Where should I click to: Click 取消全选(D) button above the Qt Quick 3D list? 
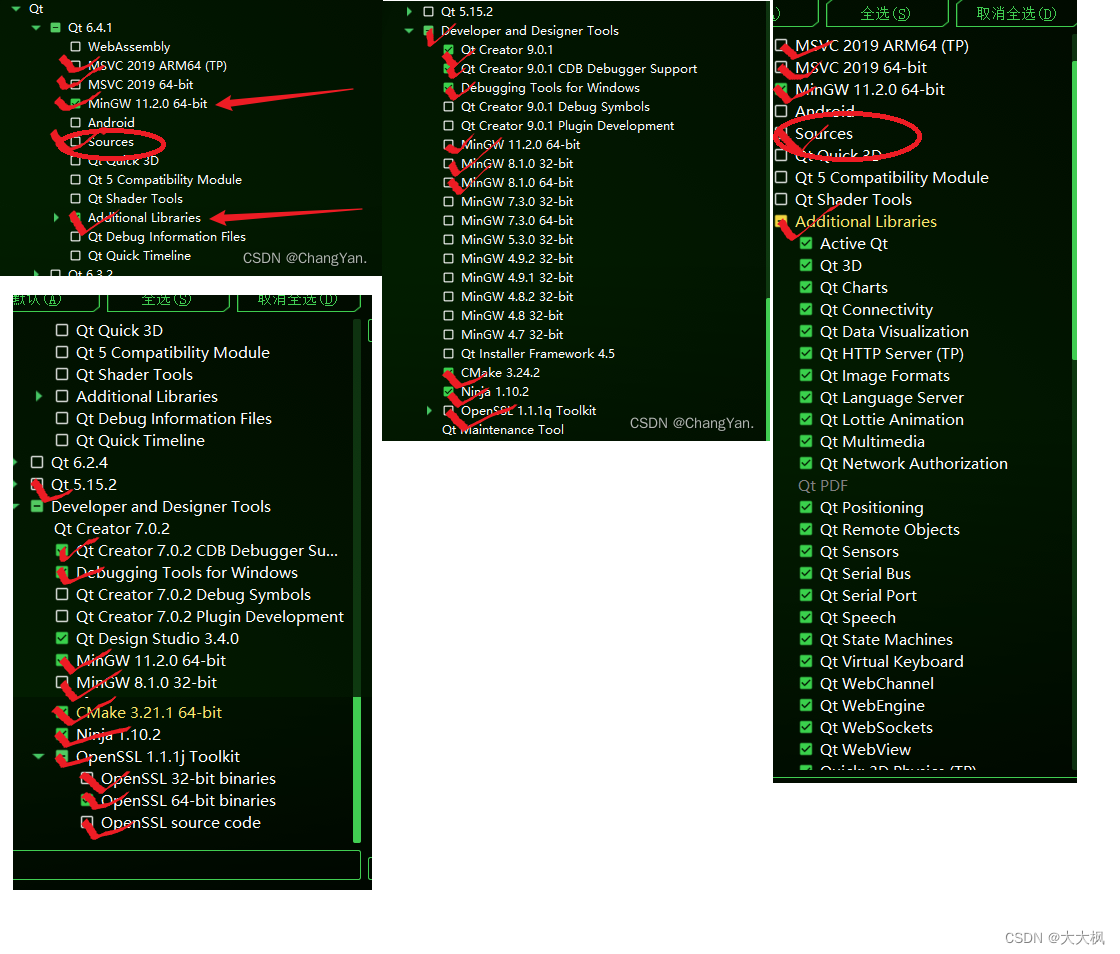[x=298, y=302]
